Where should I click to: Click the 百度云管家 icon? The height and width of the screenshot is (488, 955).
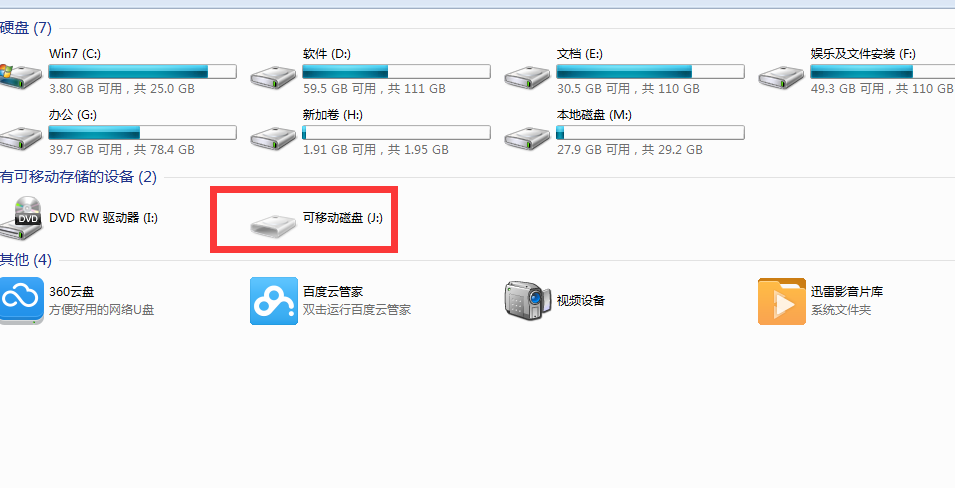pos(274,301)
